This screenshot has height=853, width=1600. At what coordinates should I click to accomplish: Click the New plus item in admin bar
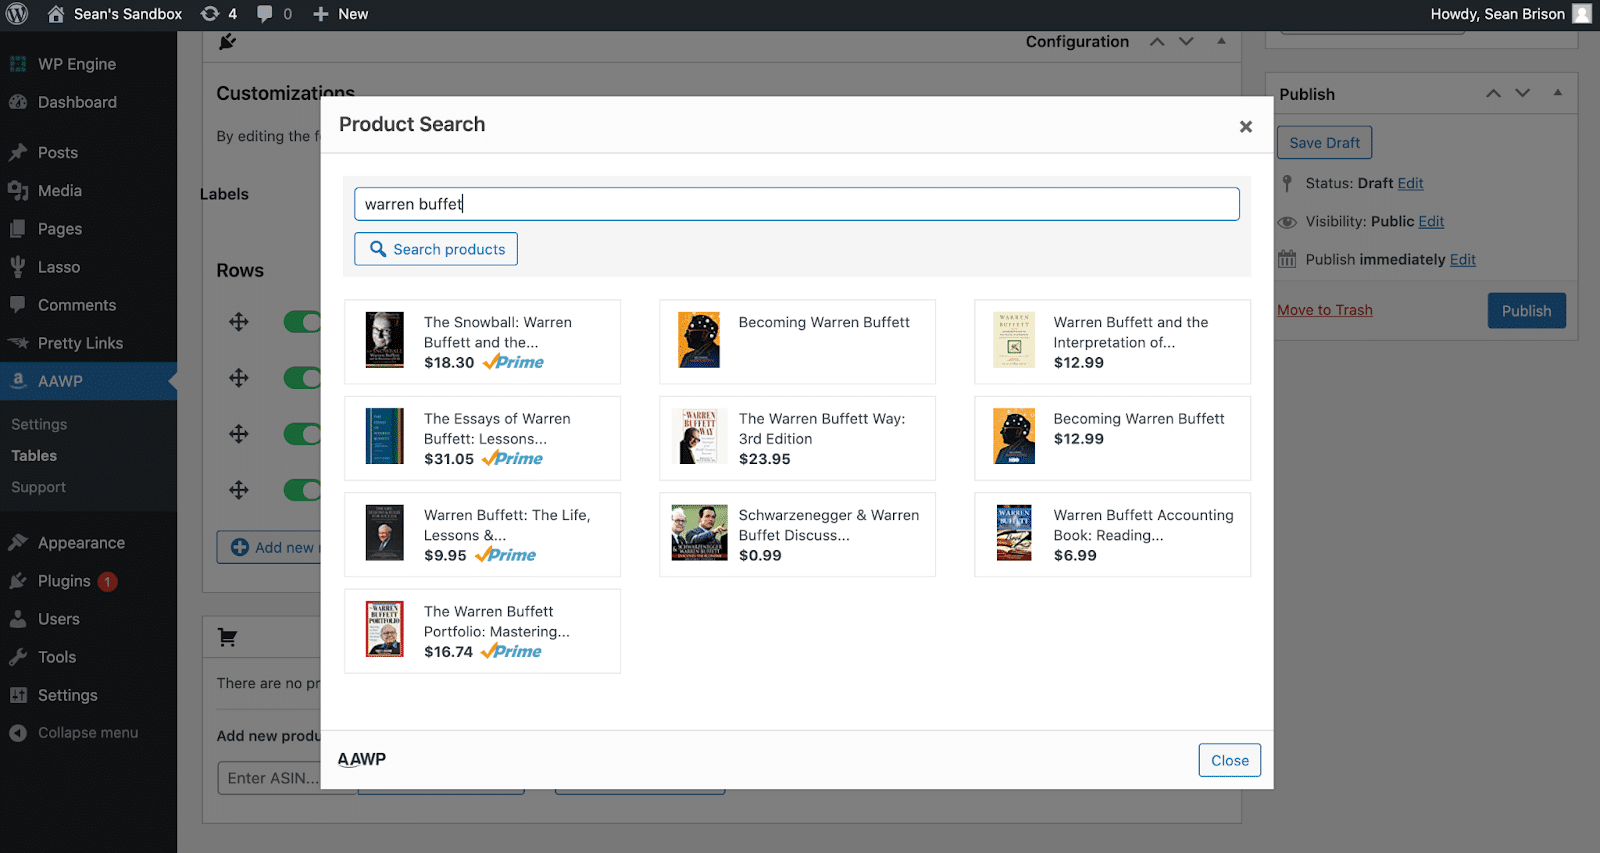point(340,14)
